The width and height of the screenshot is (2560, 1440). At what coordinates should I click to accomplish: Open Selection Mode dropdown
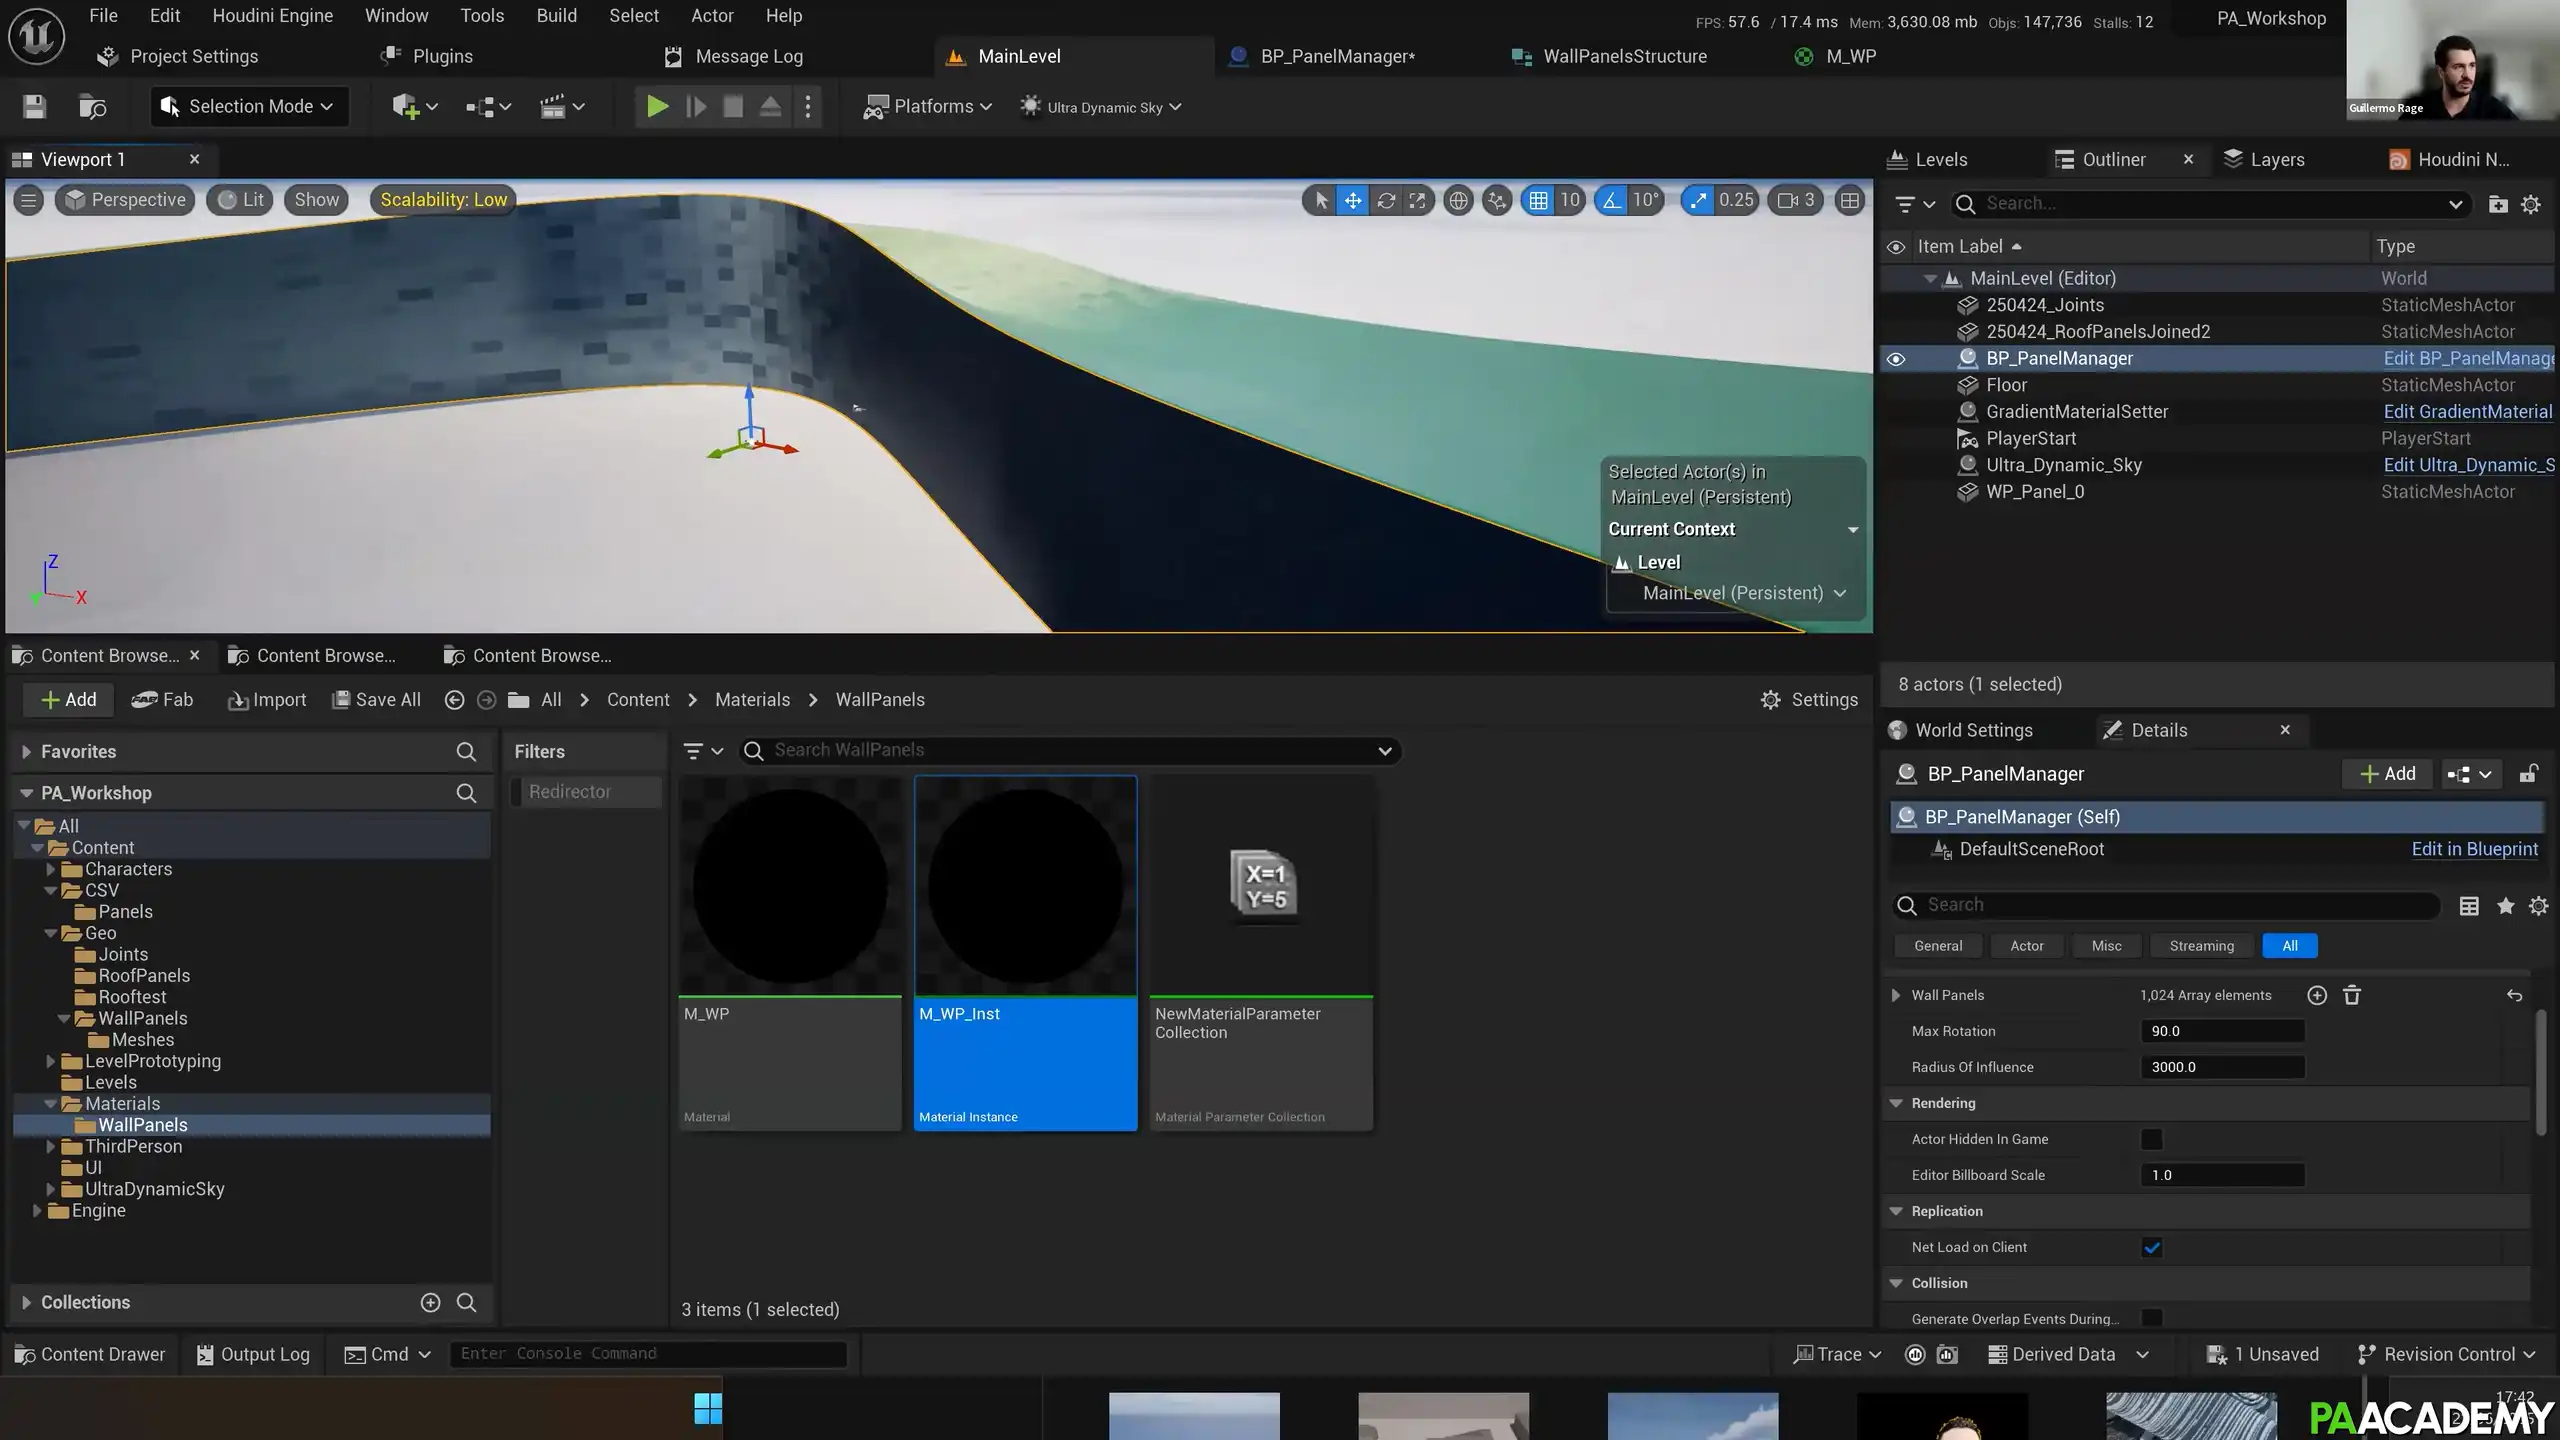[248, 107]
